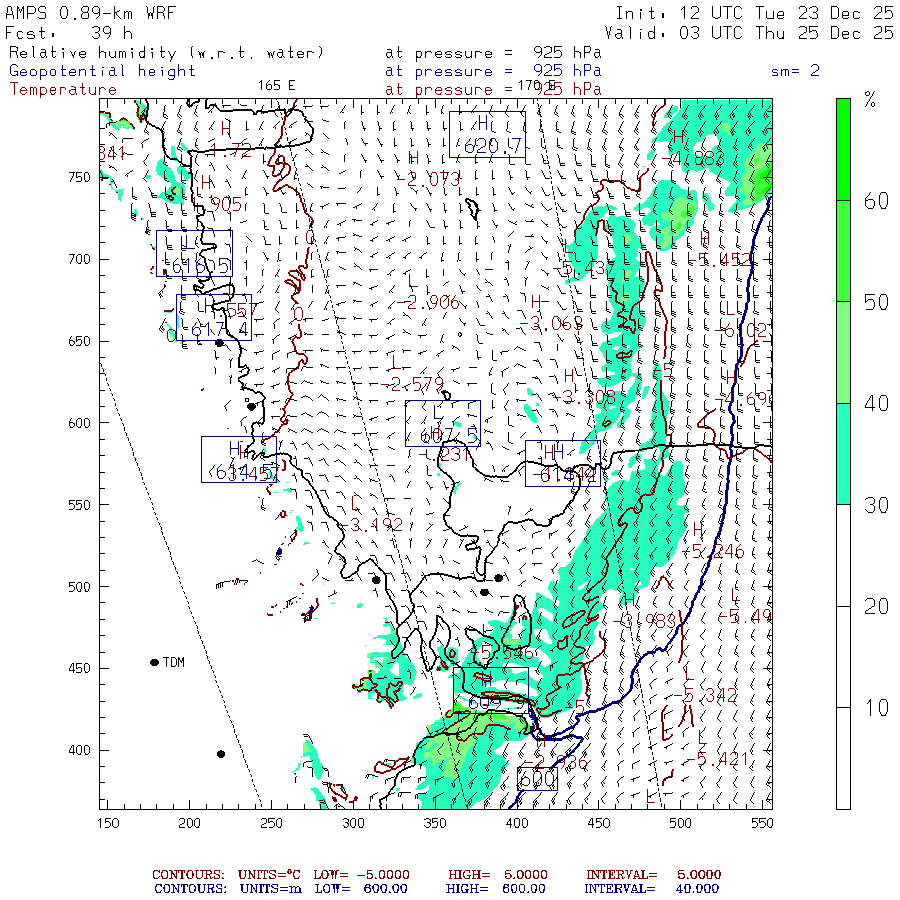Image resolution: width=900 pixels, height=900 pixels.
Task: Click the low temperature value '-2.906'
Action: point(428,302)
